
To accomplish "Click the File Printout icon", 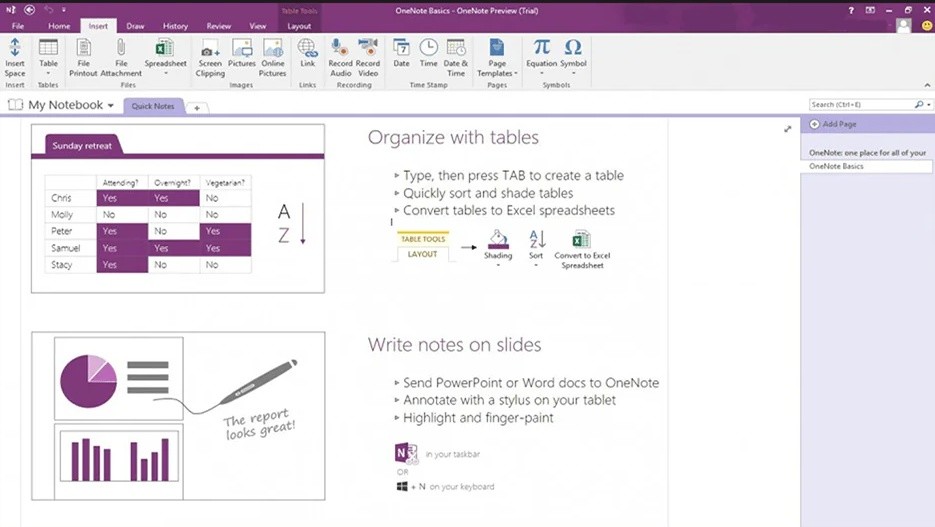I will pyautogui.click(x=83, y=57).
